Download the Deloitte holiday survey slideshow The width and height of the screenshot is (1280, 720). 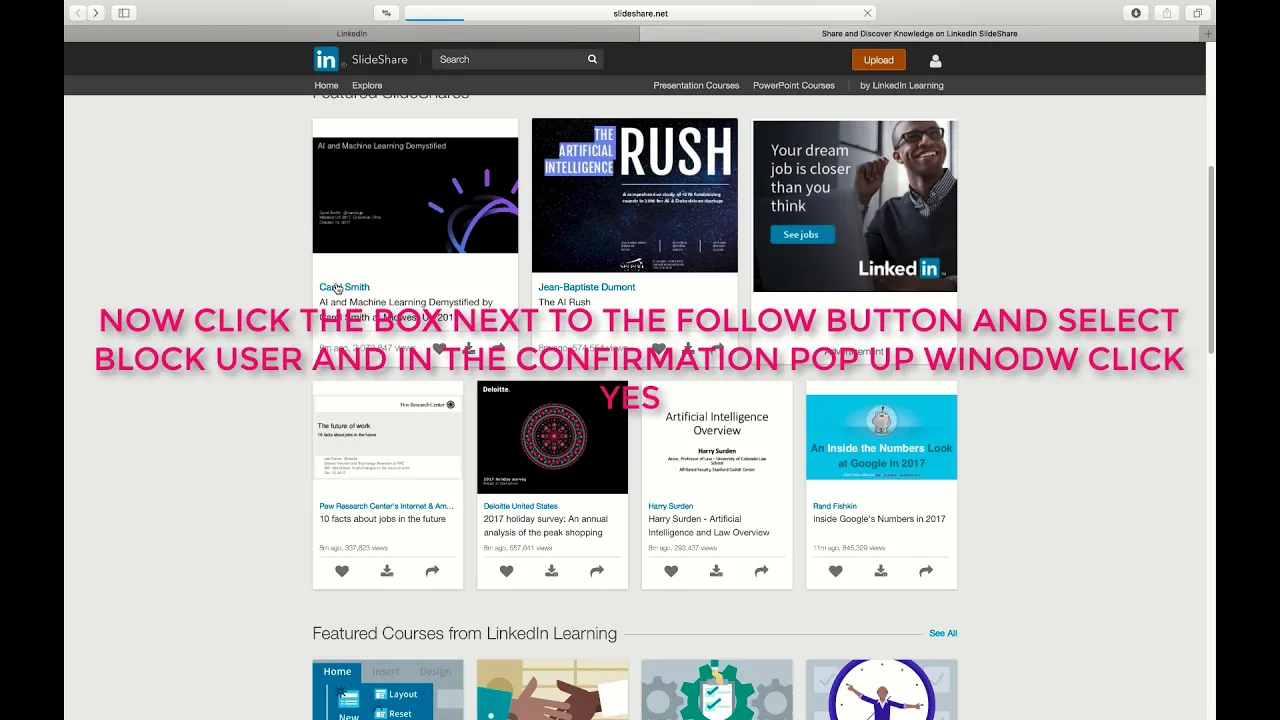coord(551,571)
